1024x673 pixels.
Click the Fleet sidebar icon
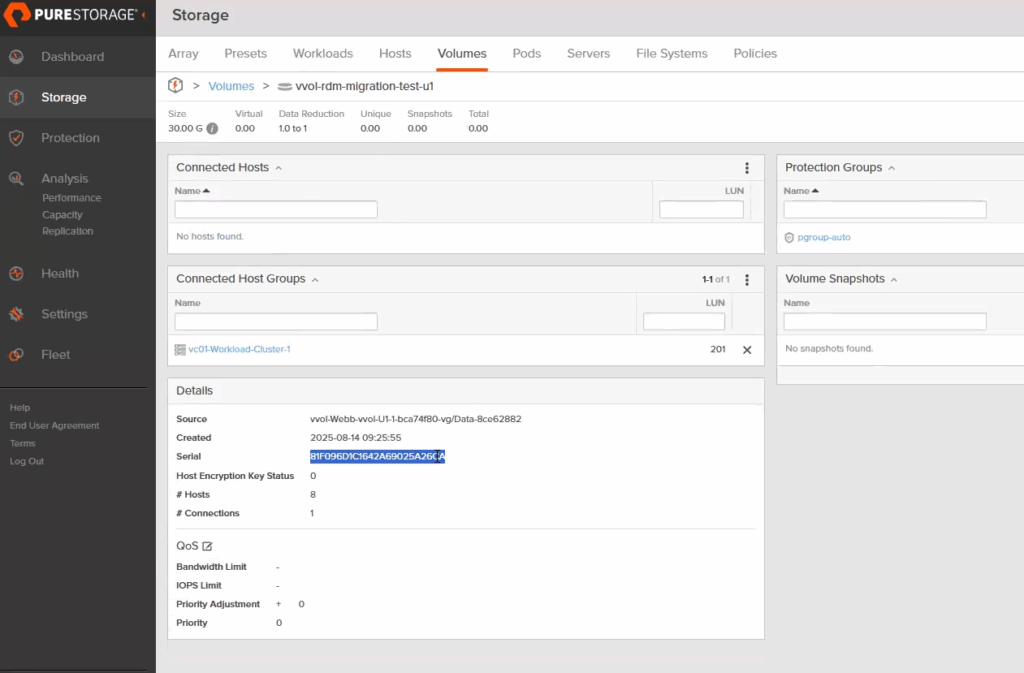tap(16, 354)
